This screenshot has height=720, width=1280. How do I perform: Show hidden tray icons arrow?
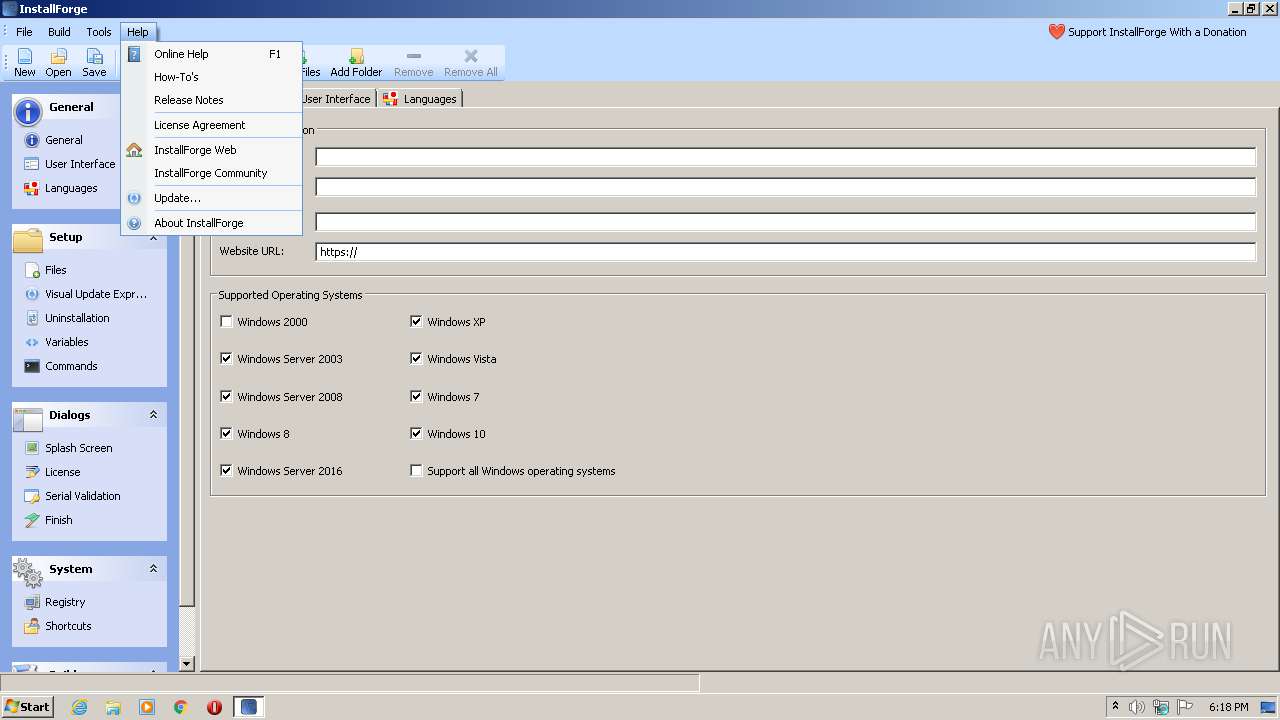click(1115, 707)
